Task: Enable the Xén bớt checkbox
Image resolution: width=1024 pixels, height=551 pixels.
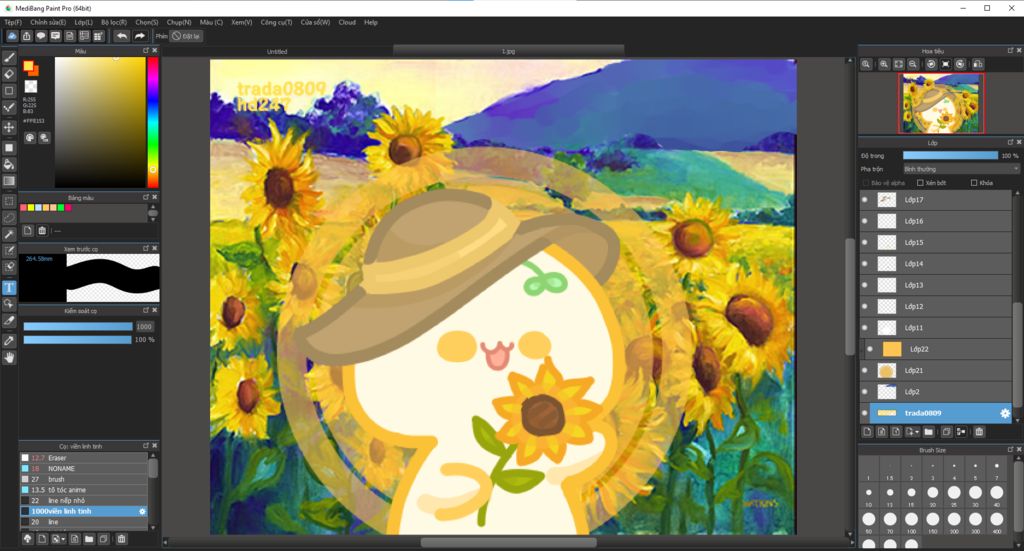Action: (920, 183)
